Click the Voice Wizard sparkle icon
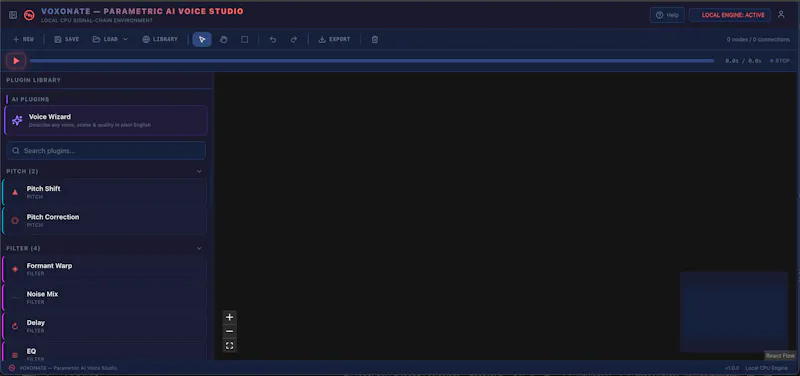Screen dimensions: 800x376 17,120
